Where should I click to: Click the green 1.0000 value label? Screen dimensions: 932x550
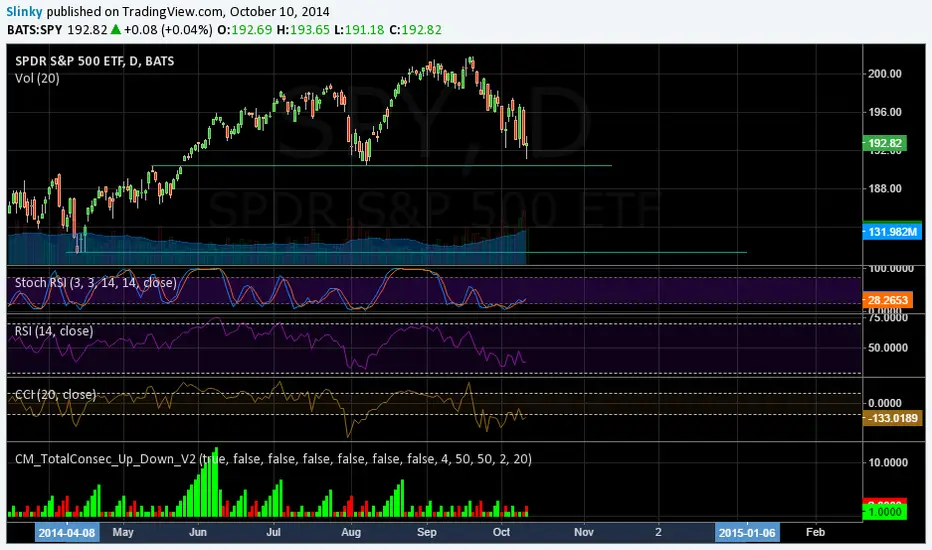884,511
